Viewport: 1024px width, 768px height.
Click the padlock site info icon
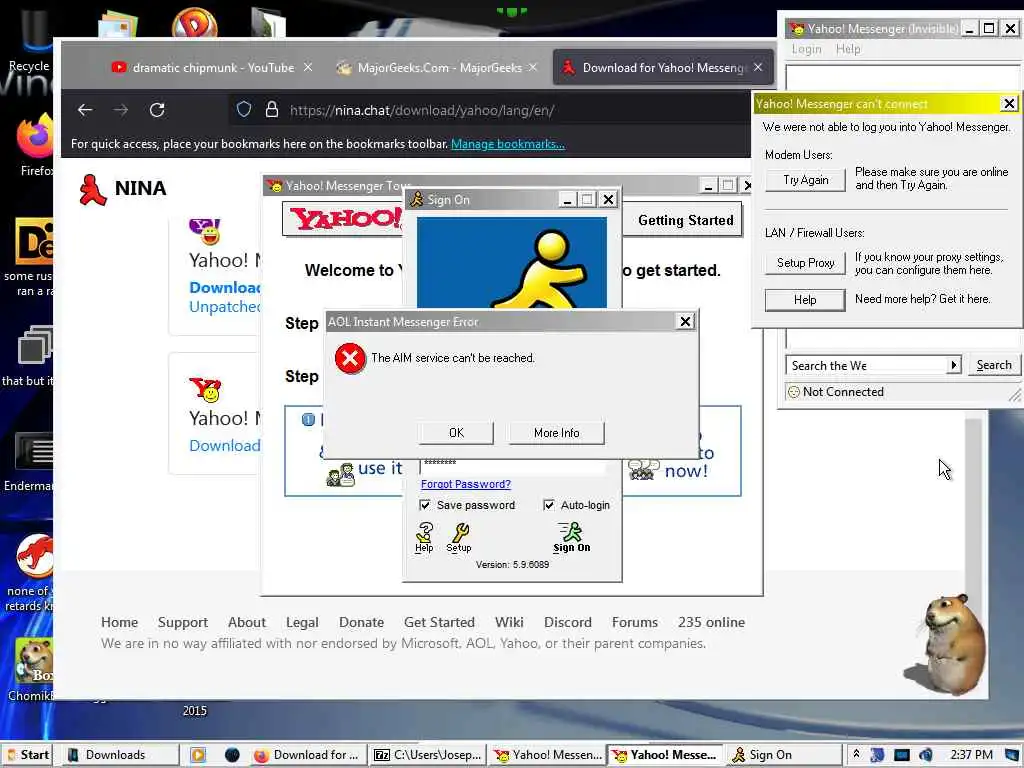pyautogui.click(x=272, y=109)
